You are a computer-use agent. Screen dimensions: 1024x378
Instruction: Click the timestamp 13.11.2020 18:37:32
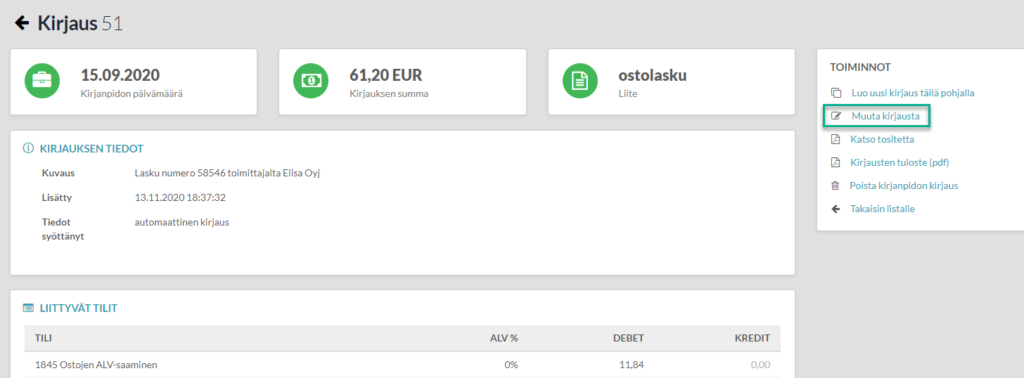click(x=180, y=197)
